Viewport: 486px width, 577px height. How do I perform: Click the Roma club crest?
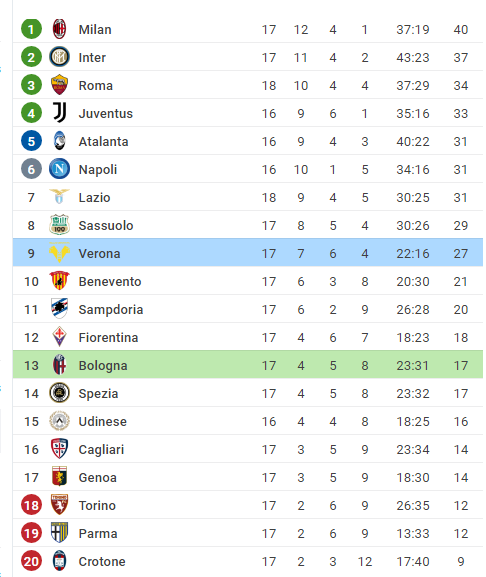(x=59, y=85)
